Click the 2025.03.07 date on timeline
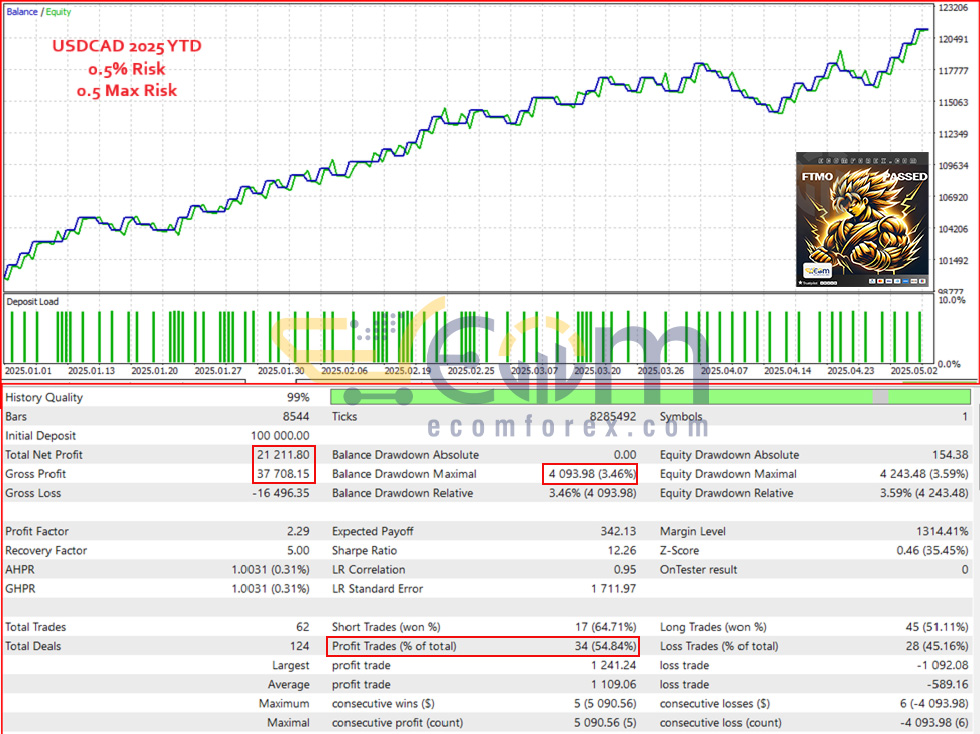980x734 pixels. [534, 371]
